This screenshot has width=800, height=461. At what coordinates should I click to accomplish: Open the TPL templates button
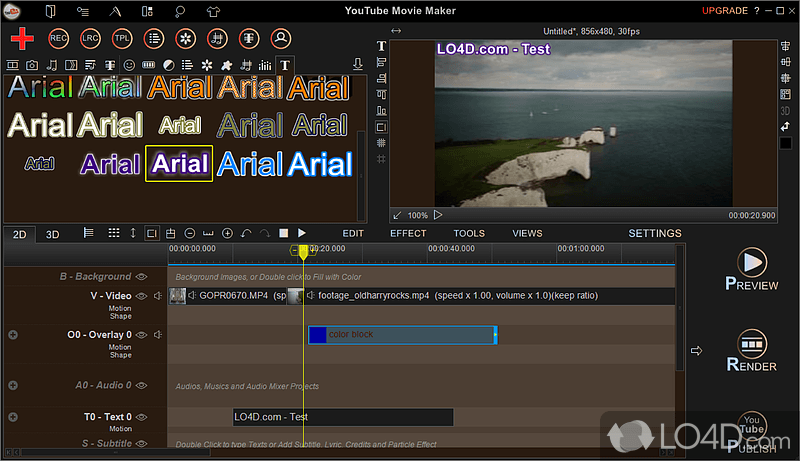coord(122,39)
